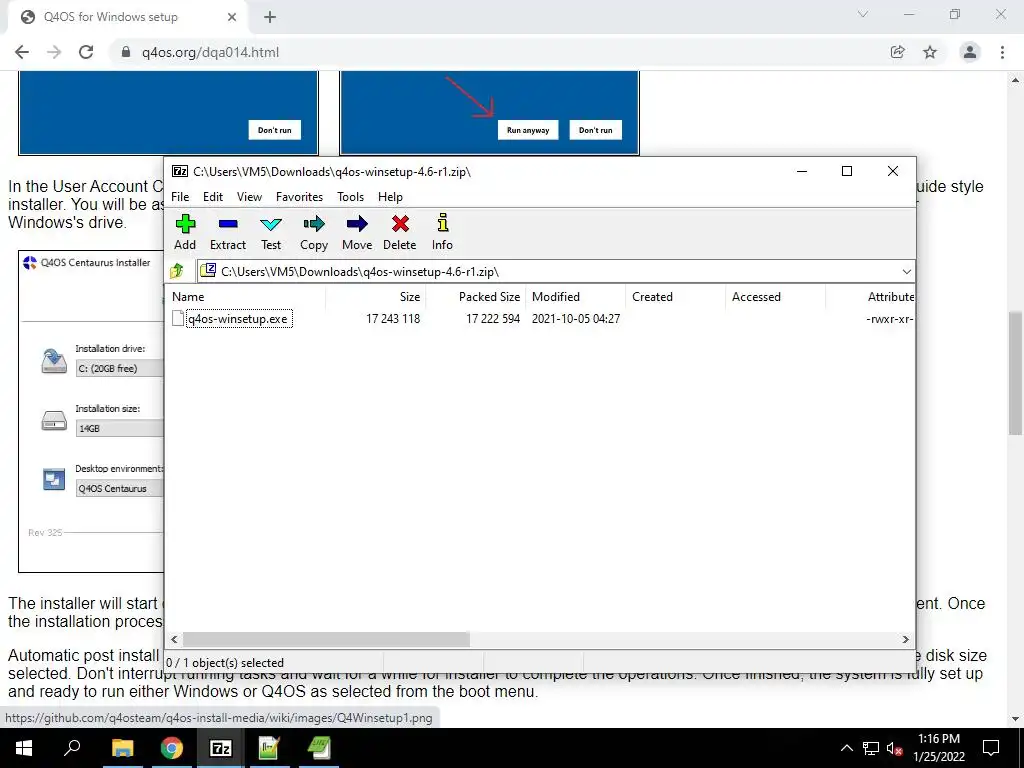
Task: Go back in Chrome browser
Action: (x=22, y=52)
